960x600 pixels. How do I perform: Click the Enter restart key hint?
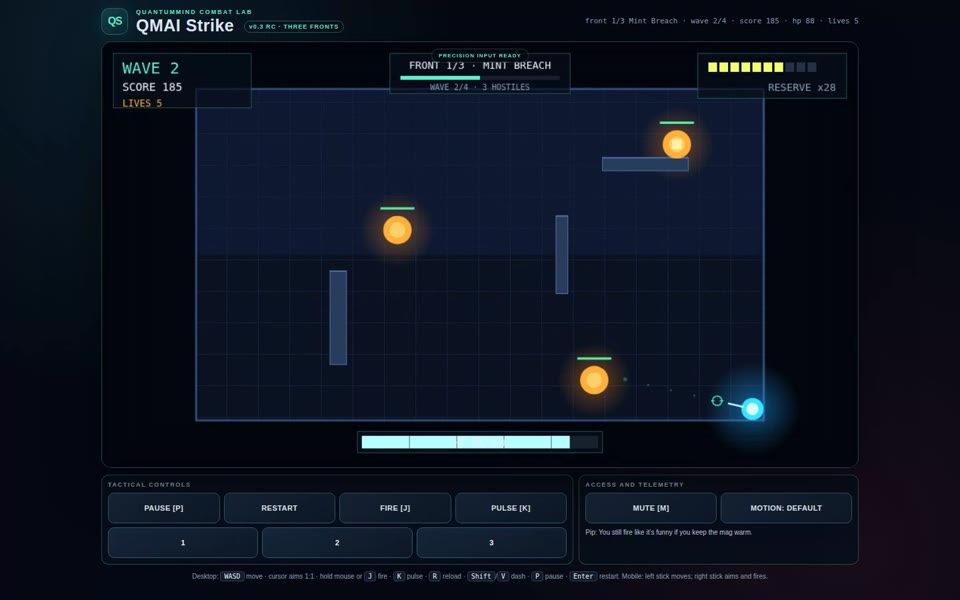(x=583, y=576)
